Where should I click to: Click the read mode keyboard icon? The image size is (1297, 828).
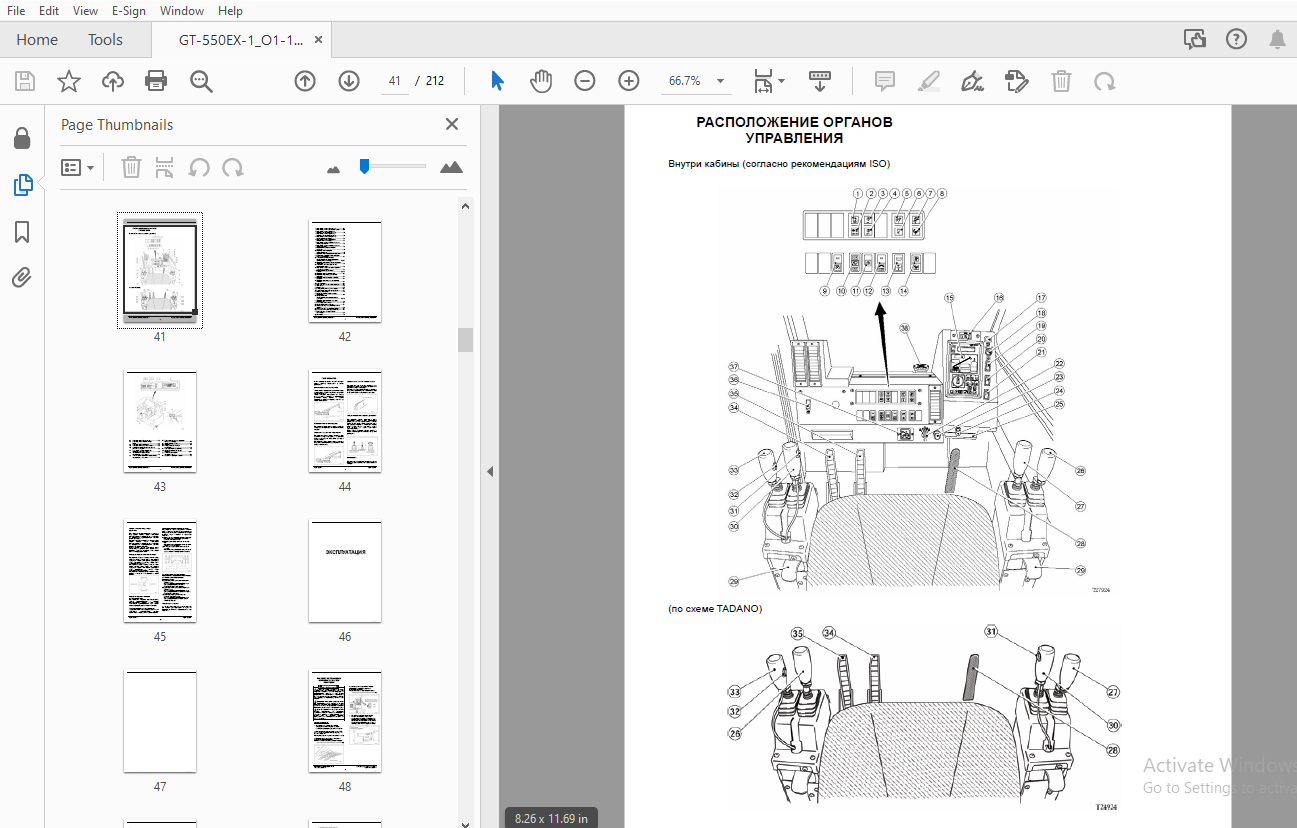pyautogui.click(x=820, y=81)
